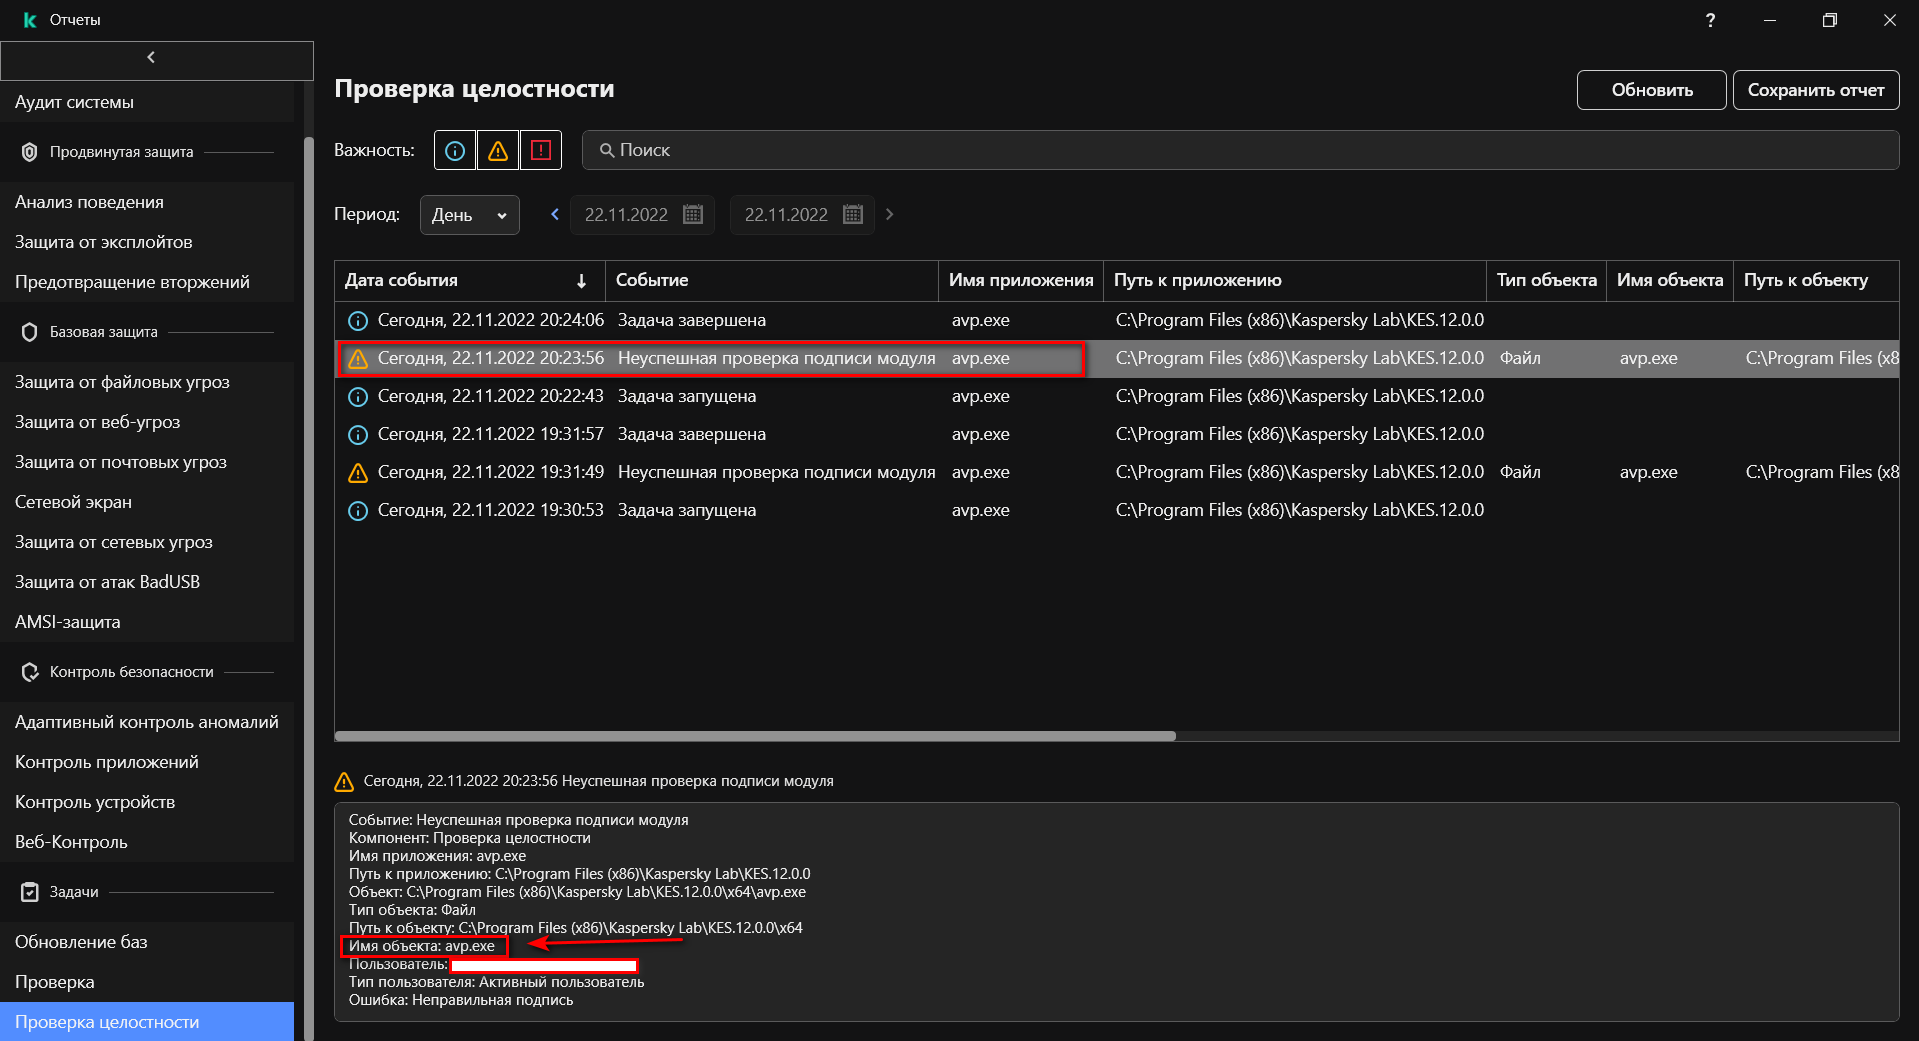Click the sort arrow in Дата события header
Viewport: 1919px width, 1041px height.
tap(581, 281)
